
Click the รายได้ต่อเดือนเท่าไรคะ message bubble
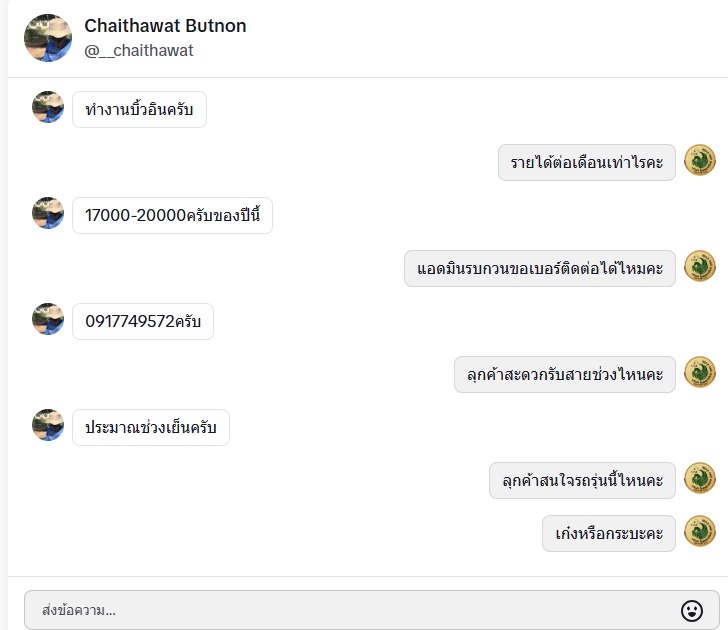point(587,162)
